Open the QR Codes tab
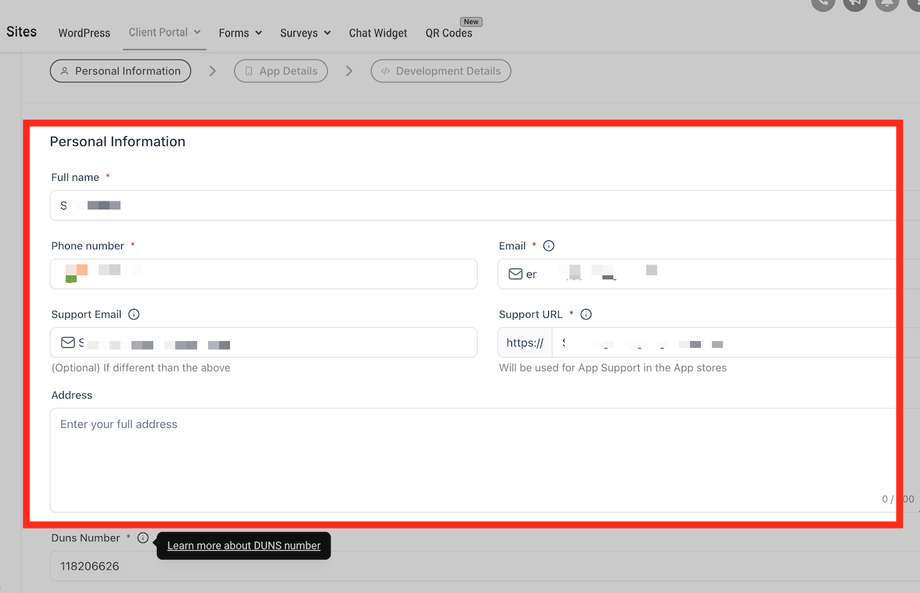920x593 pixels. click(x=449, y=33)
